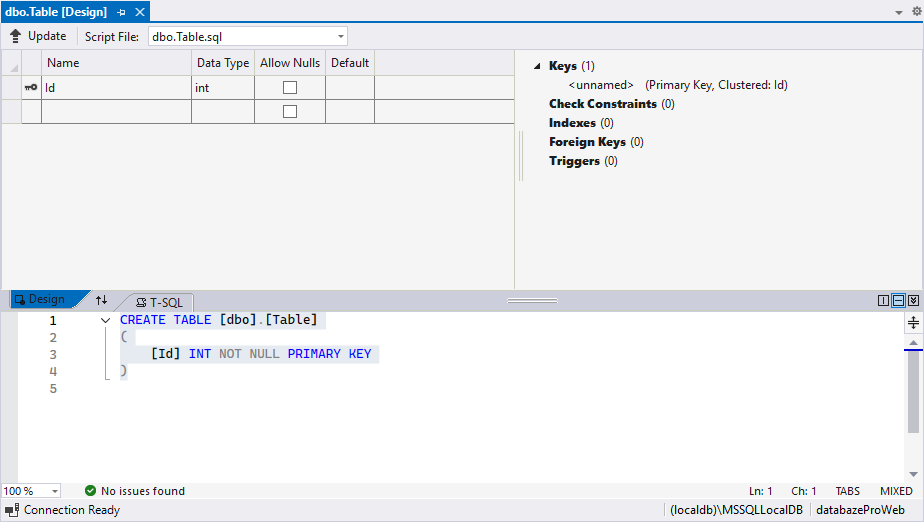924x522 pixels.
Task: Click the Id name cell
Action: point(116,87)
